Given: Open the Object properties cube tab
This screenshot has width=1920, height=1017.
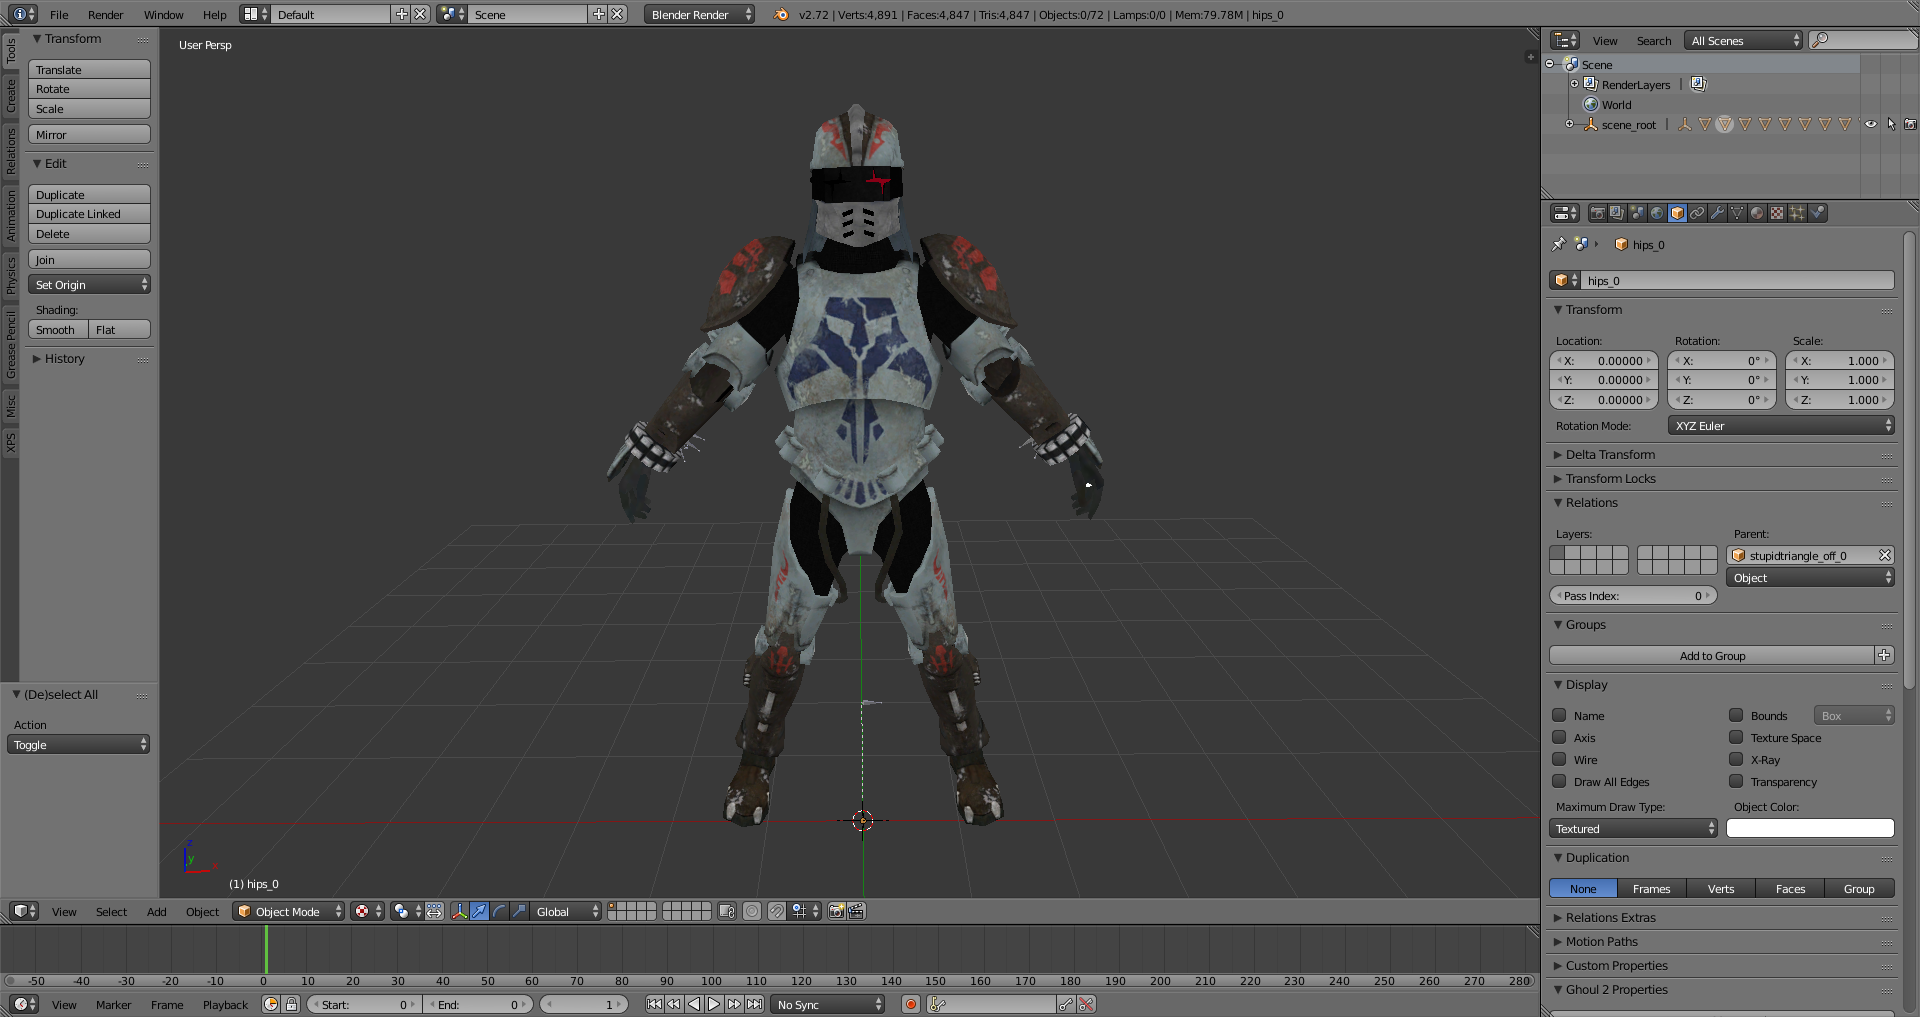Looking at the screenshot, I should [1677, 213].
